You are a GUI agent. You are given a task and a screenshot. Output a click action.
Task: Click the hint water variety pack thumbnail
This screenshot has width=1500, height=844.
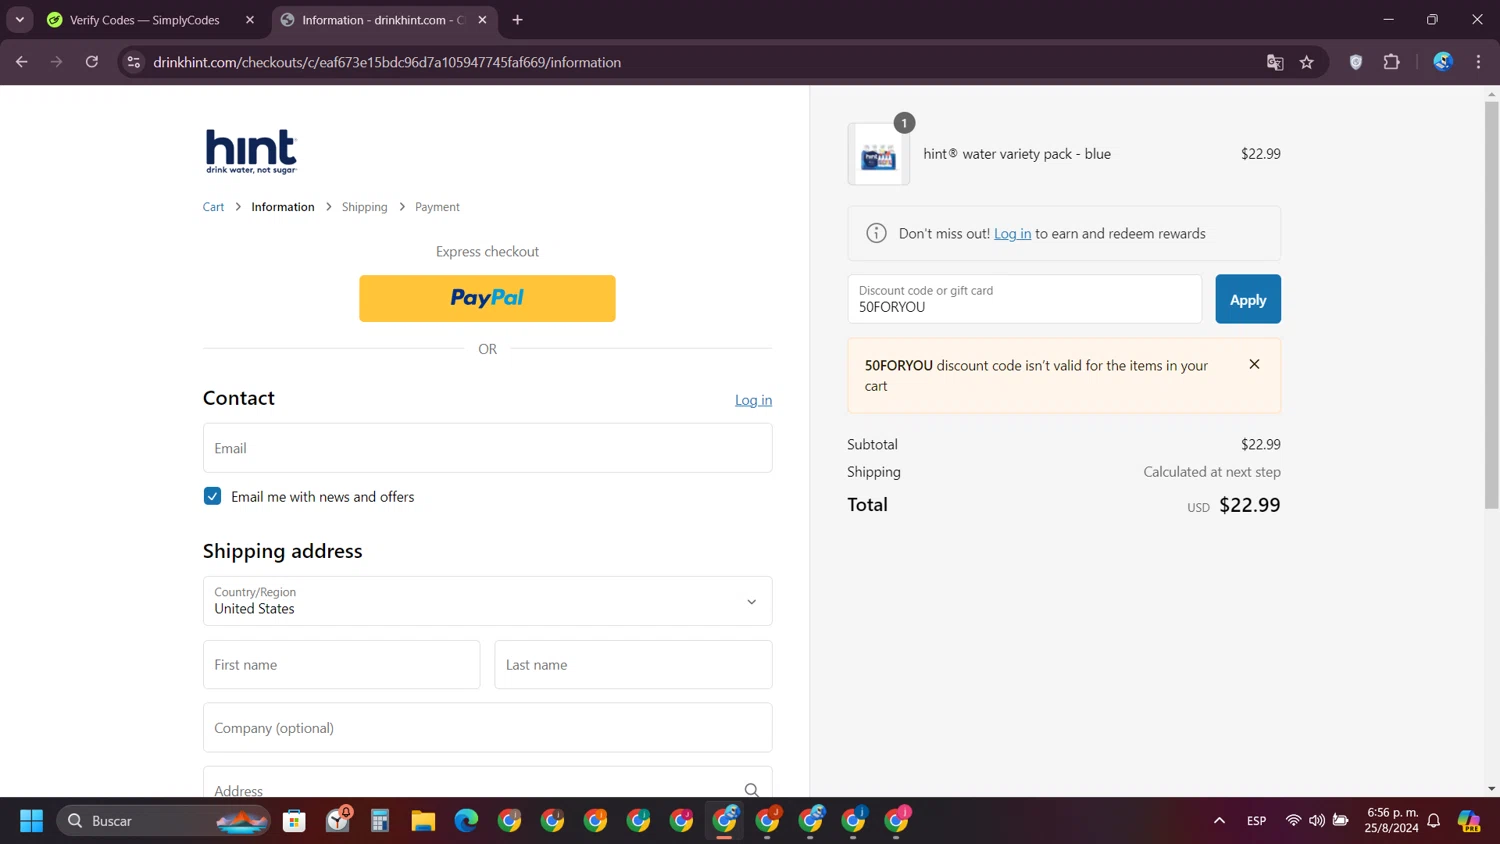878,154
